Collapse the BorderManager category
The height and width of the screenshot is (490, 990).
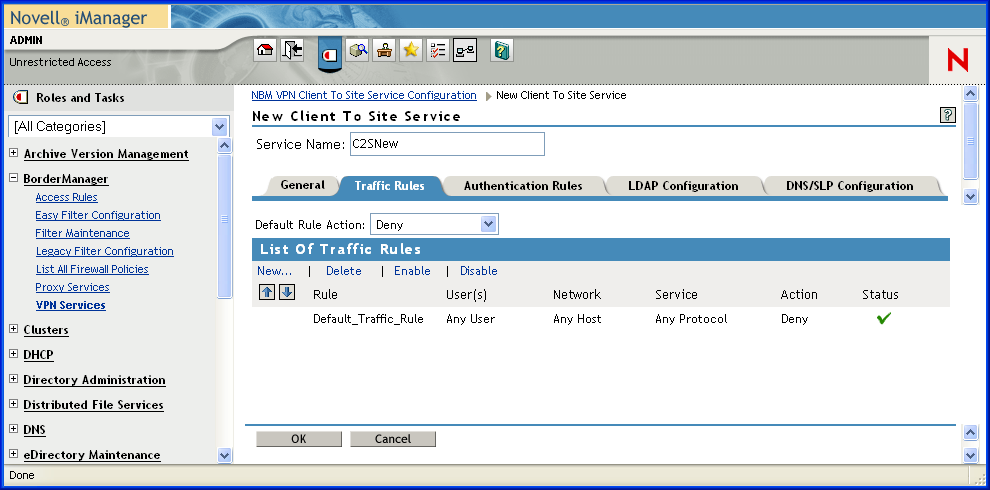pos(13,178)
